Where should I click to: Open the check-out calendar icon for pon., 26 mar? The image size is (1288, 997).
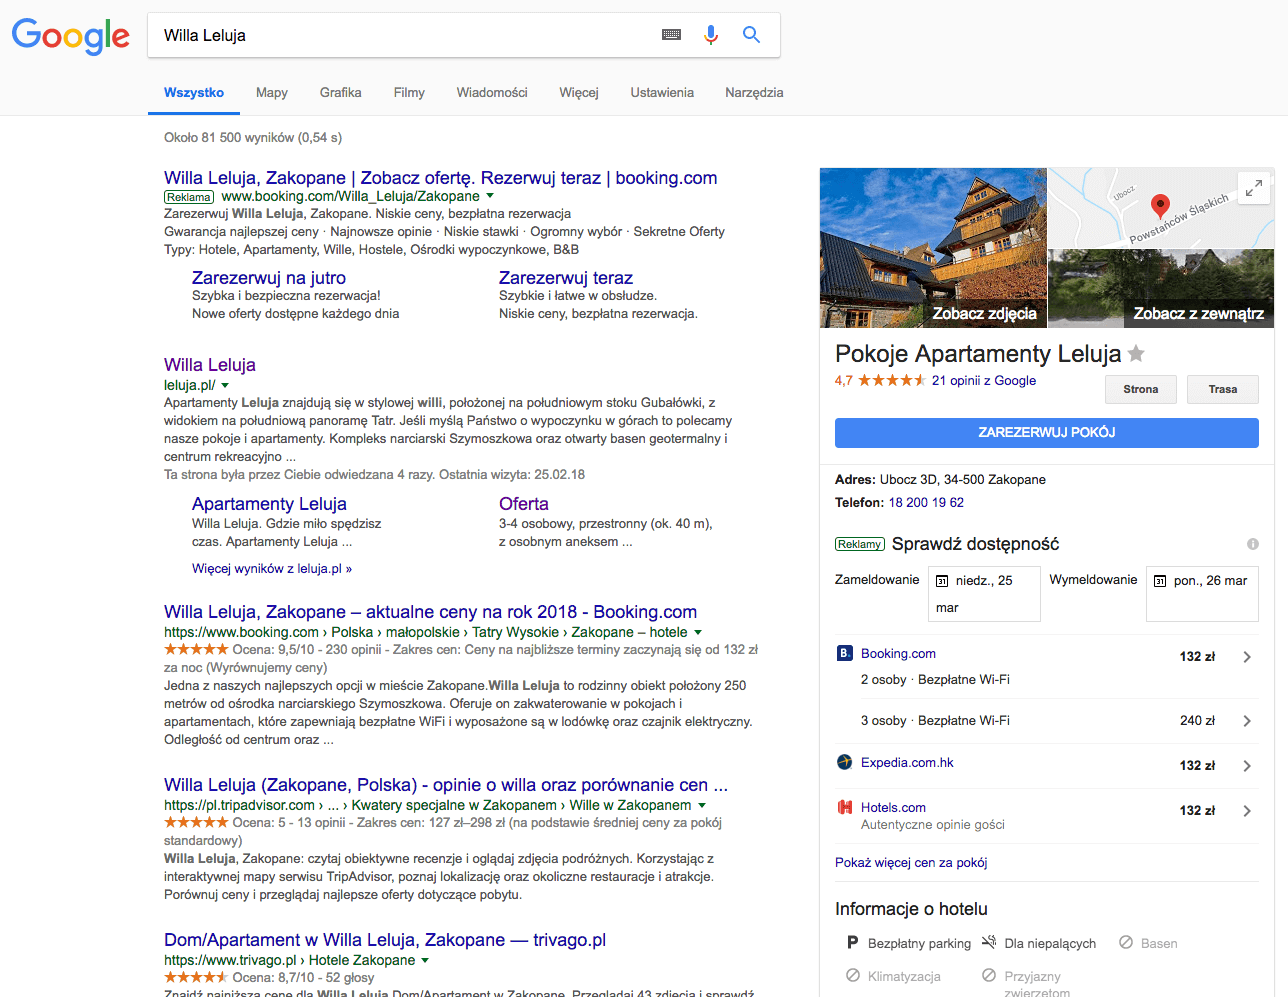coord(1160,581)
